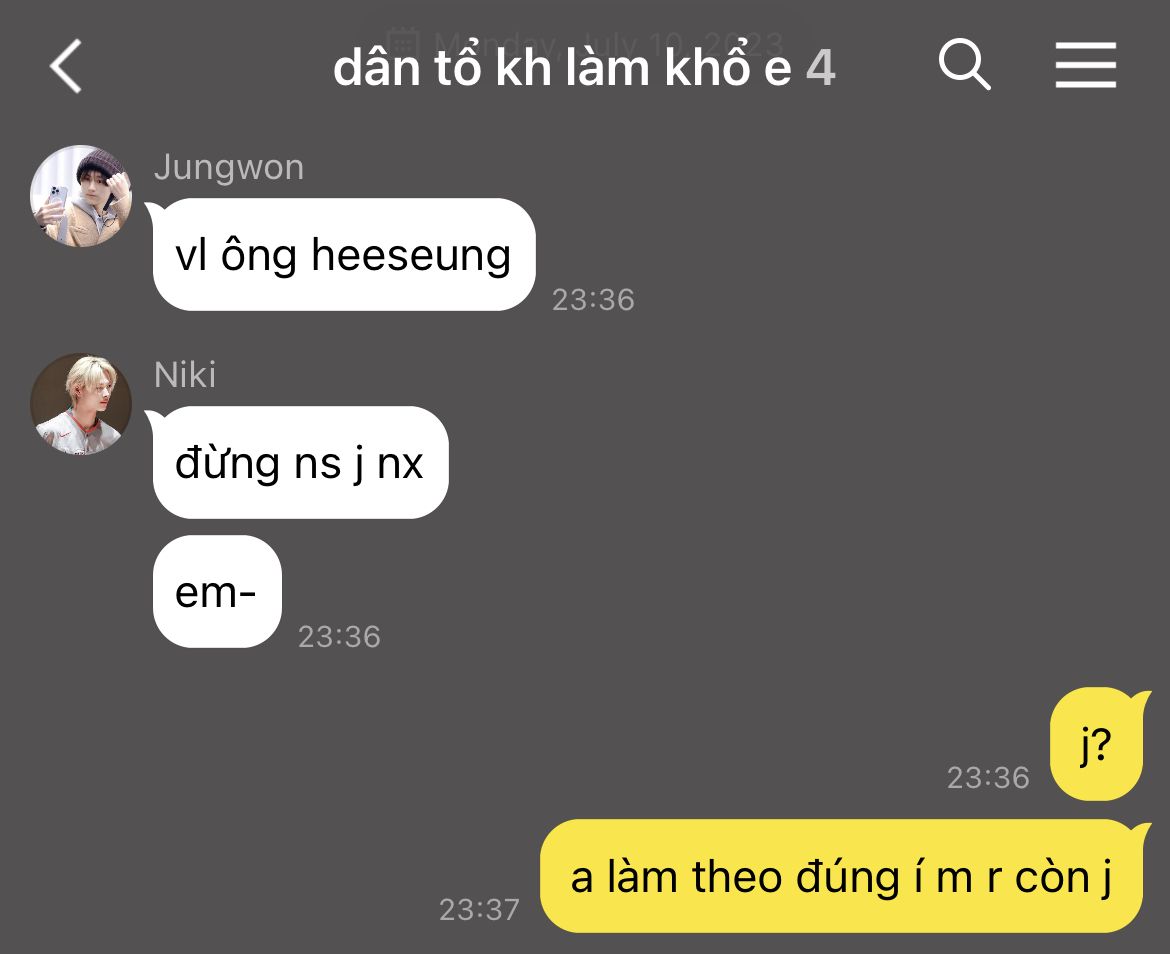Open the hamburger menu icon
The image size is (1170, 954).
click(1085, 65)
